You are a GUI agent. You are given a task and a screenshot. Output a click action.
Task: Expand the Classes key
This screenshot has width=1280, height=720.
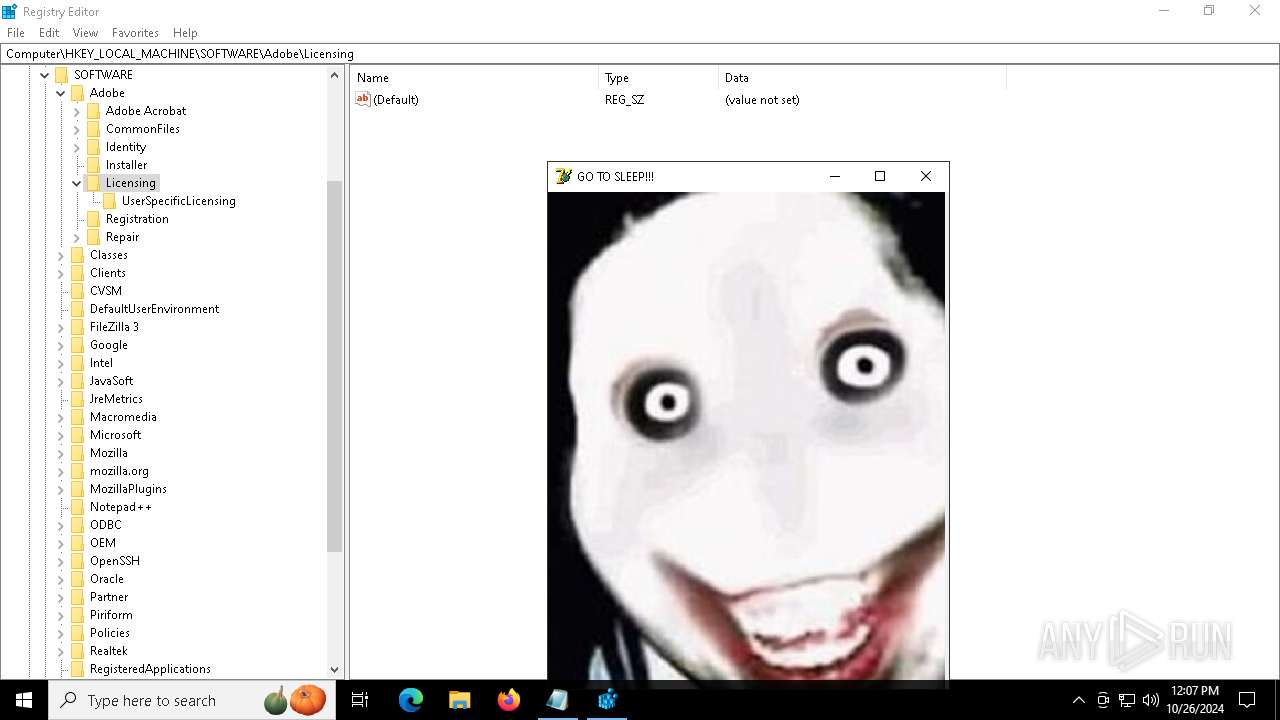click(61, 255)
